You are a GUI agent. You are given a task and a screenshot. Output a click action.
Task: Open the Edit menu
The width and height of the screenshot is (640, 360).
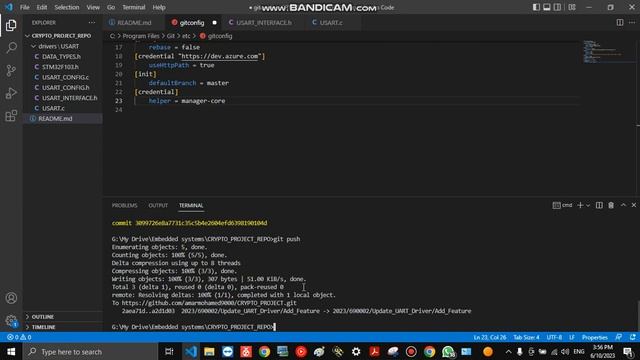click(x=42, y=7)
